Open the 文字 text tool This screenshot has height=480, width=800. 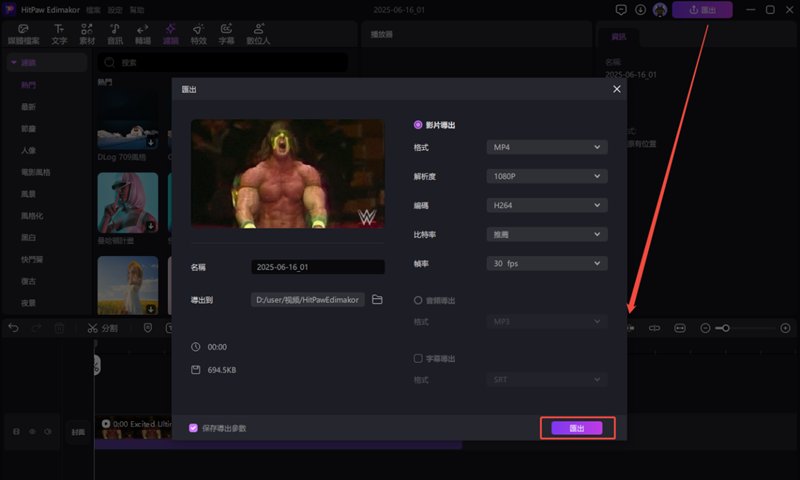[59, 34]
